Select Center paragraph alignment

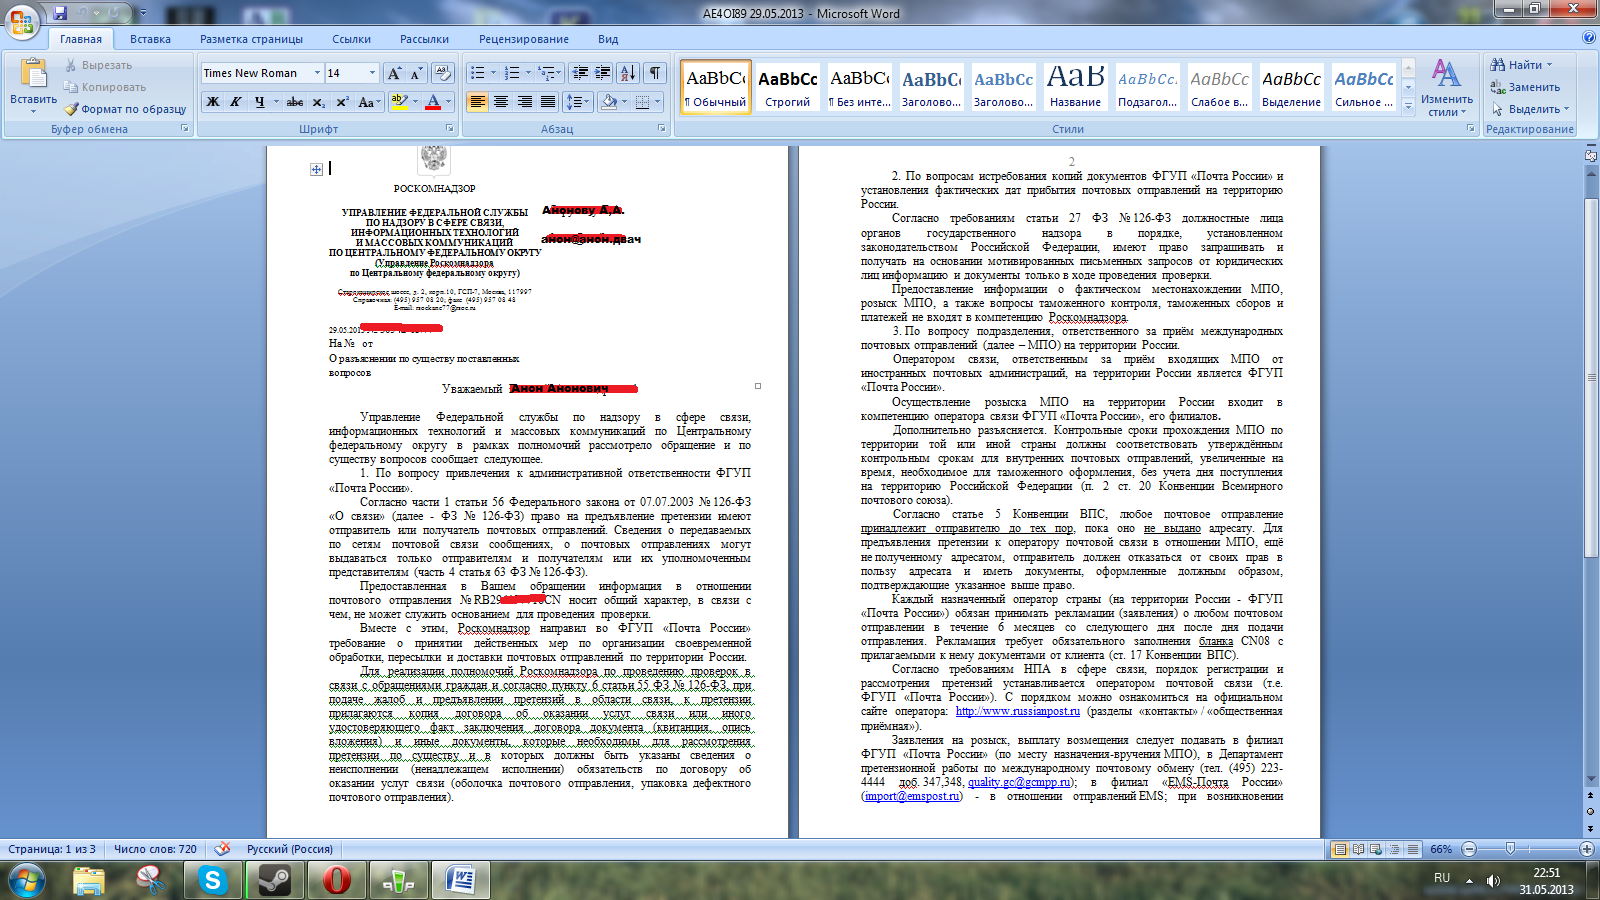[501, 102]
